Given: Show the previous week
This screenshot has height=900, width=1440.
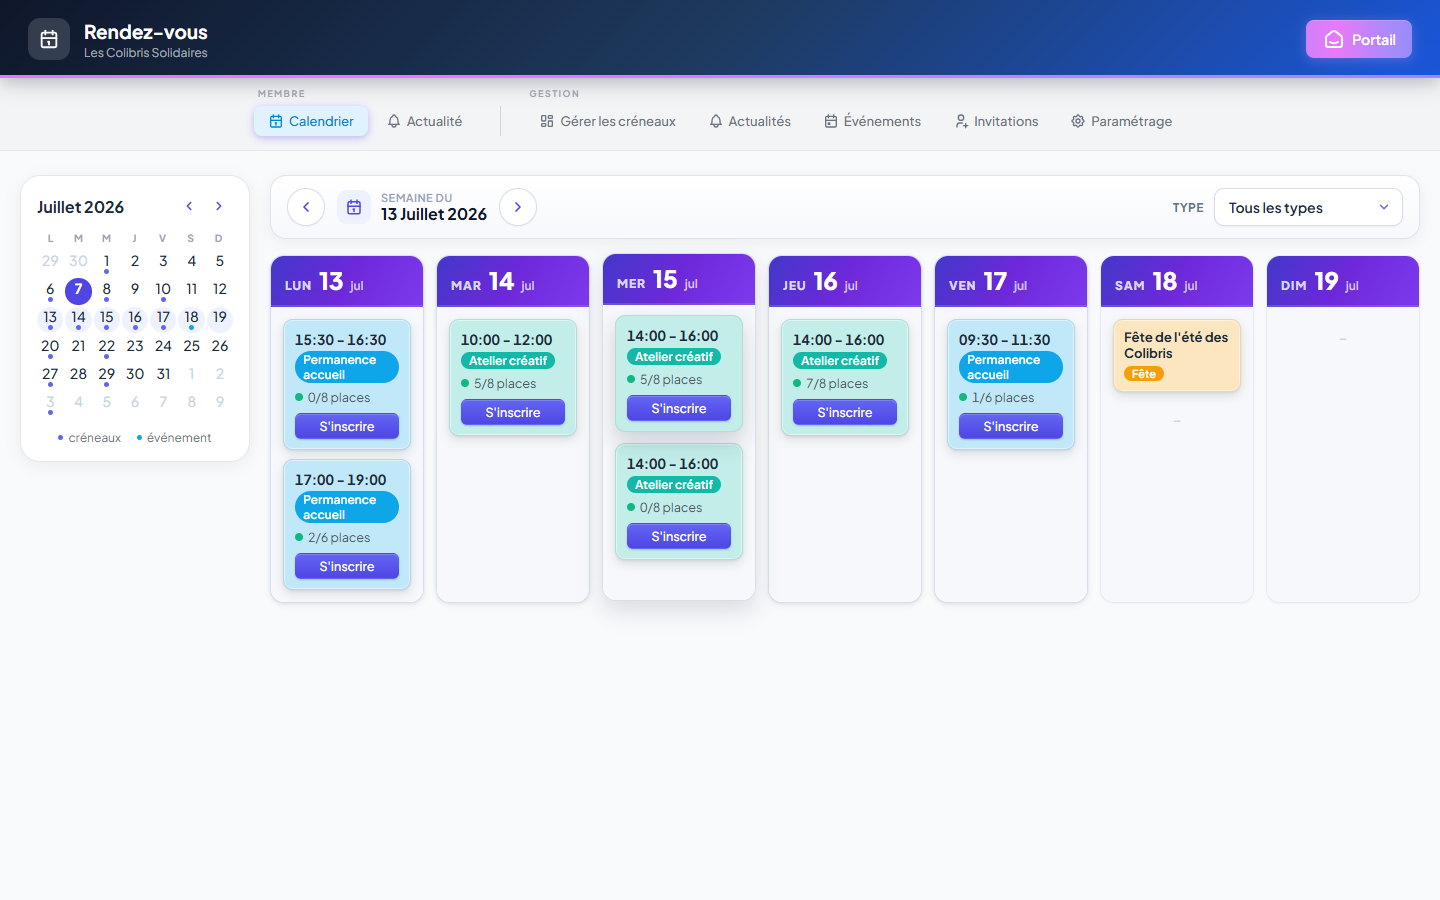Looking at the screenshot, I should pyautogui.click(x=306, y=207).
